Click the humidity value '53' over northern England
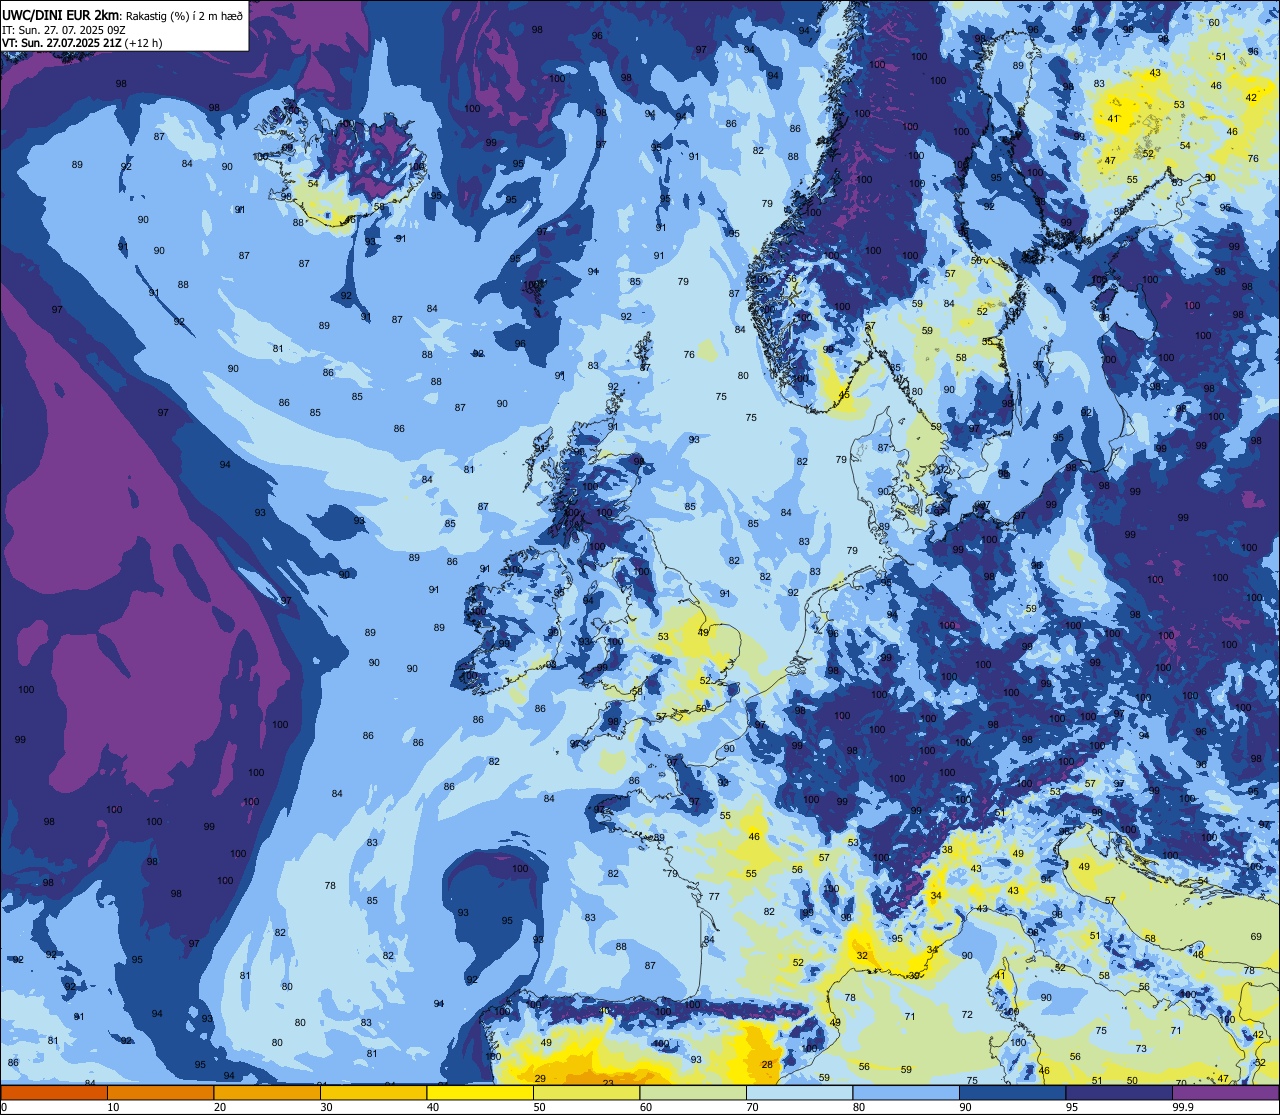1280x1115 pixels. coord(663,637)
